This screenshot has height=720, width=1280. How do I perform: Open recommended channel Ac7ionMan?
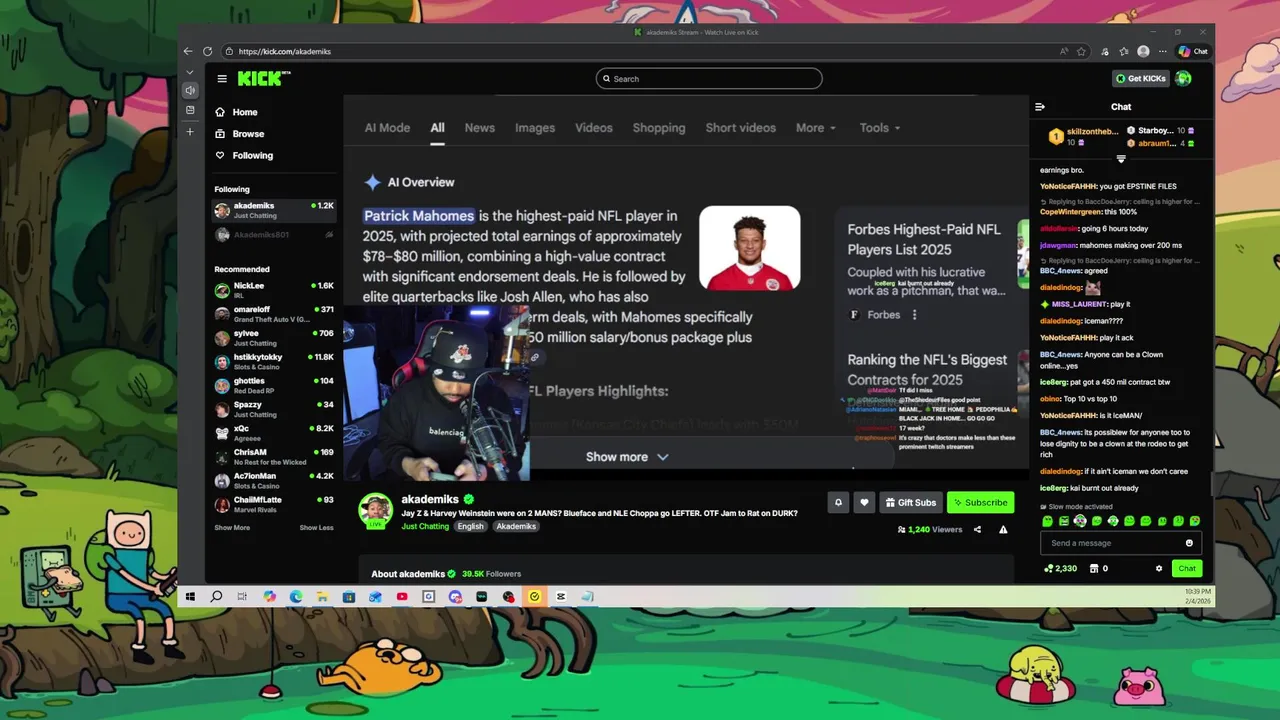click(x=274, y=480)
